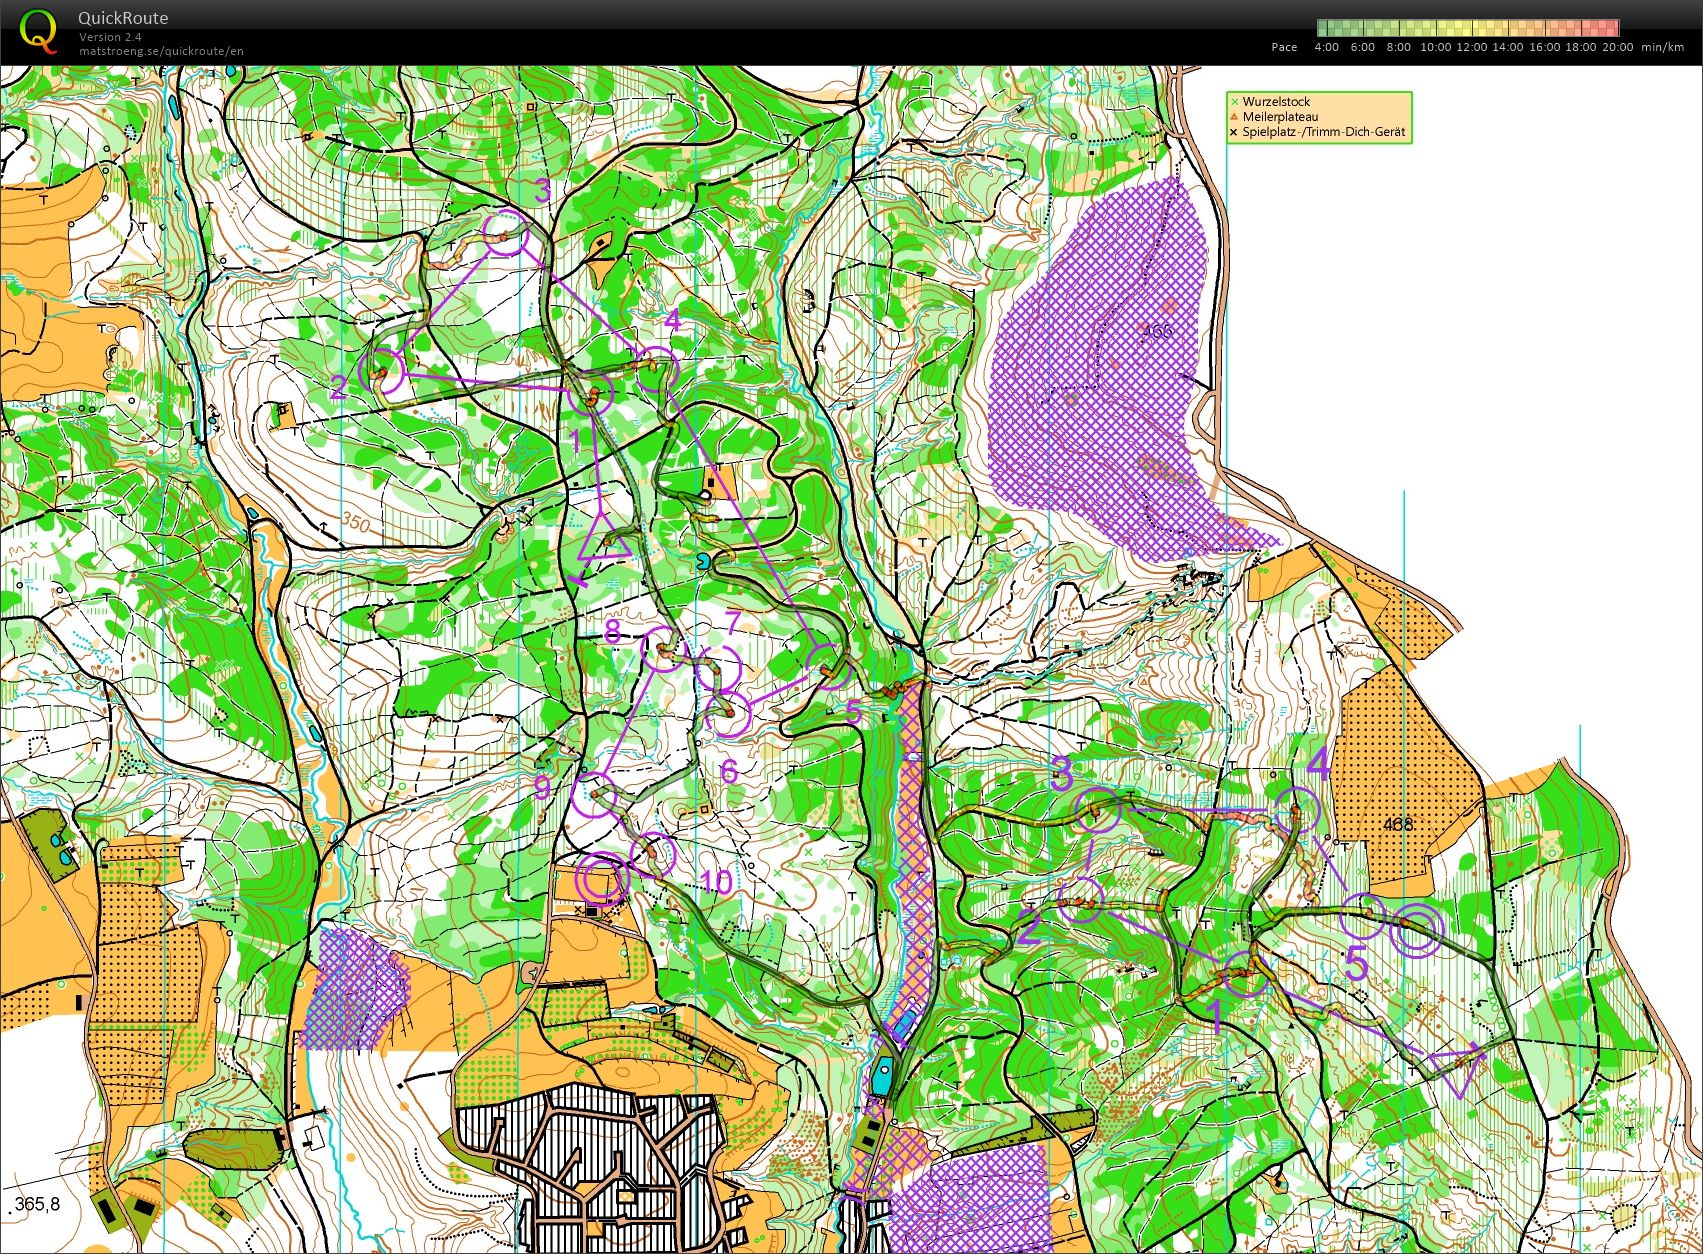Open the matstroeng.se/quickroute/en link

pos(161,51)
